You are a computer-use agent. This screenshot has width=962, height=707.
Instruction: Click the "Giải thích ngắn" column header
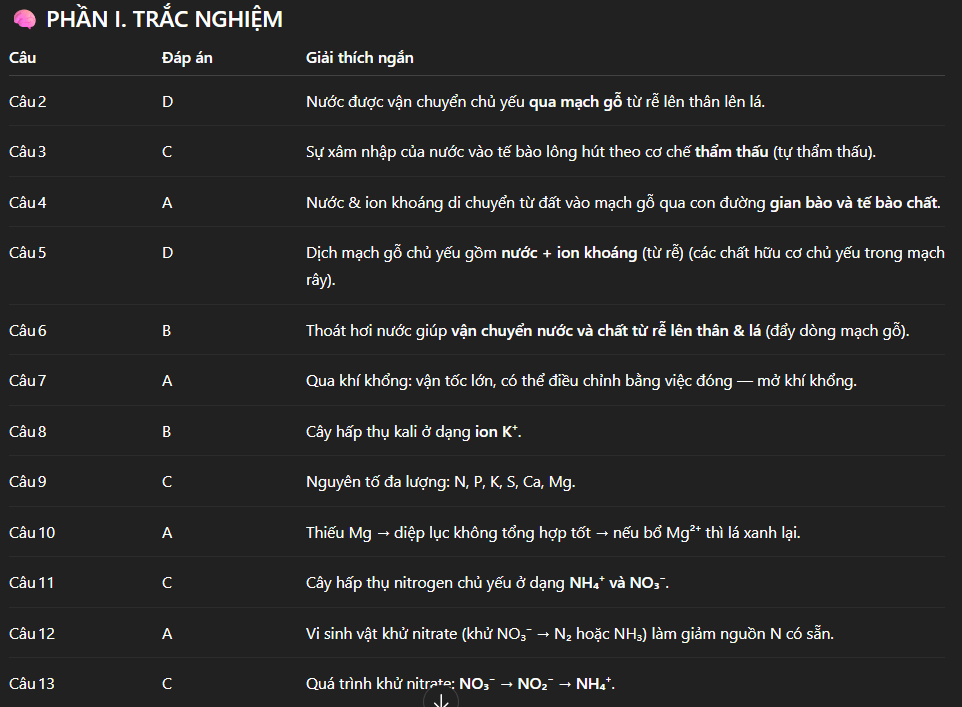click(359, 58)
